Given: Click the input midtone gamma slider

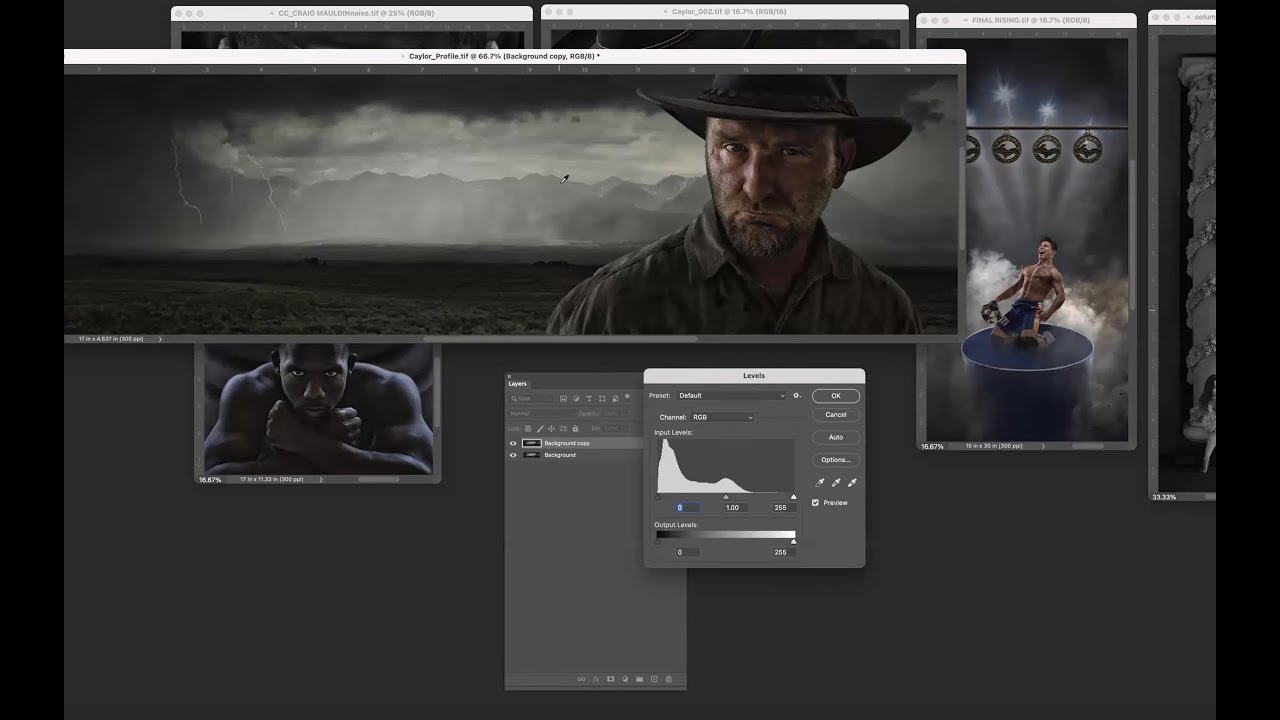Looking at the screenshot, I should 726,497.
